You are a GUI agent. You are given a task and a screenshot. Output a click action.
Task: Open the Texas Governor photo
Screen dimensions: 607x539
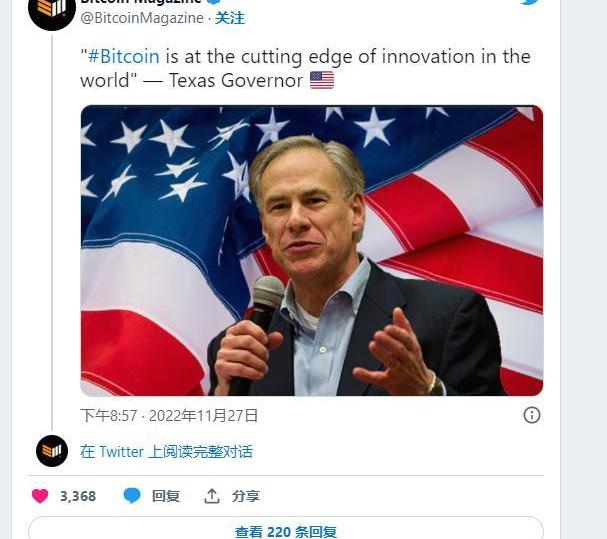(311, 250)
